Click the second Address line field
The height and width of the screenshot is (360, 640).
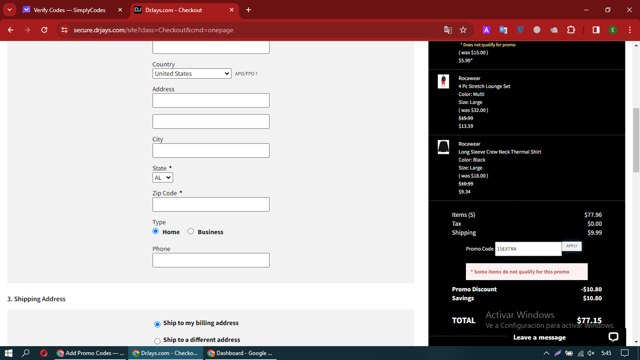click(x=211, y=121)
